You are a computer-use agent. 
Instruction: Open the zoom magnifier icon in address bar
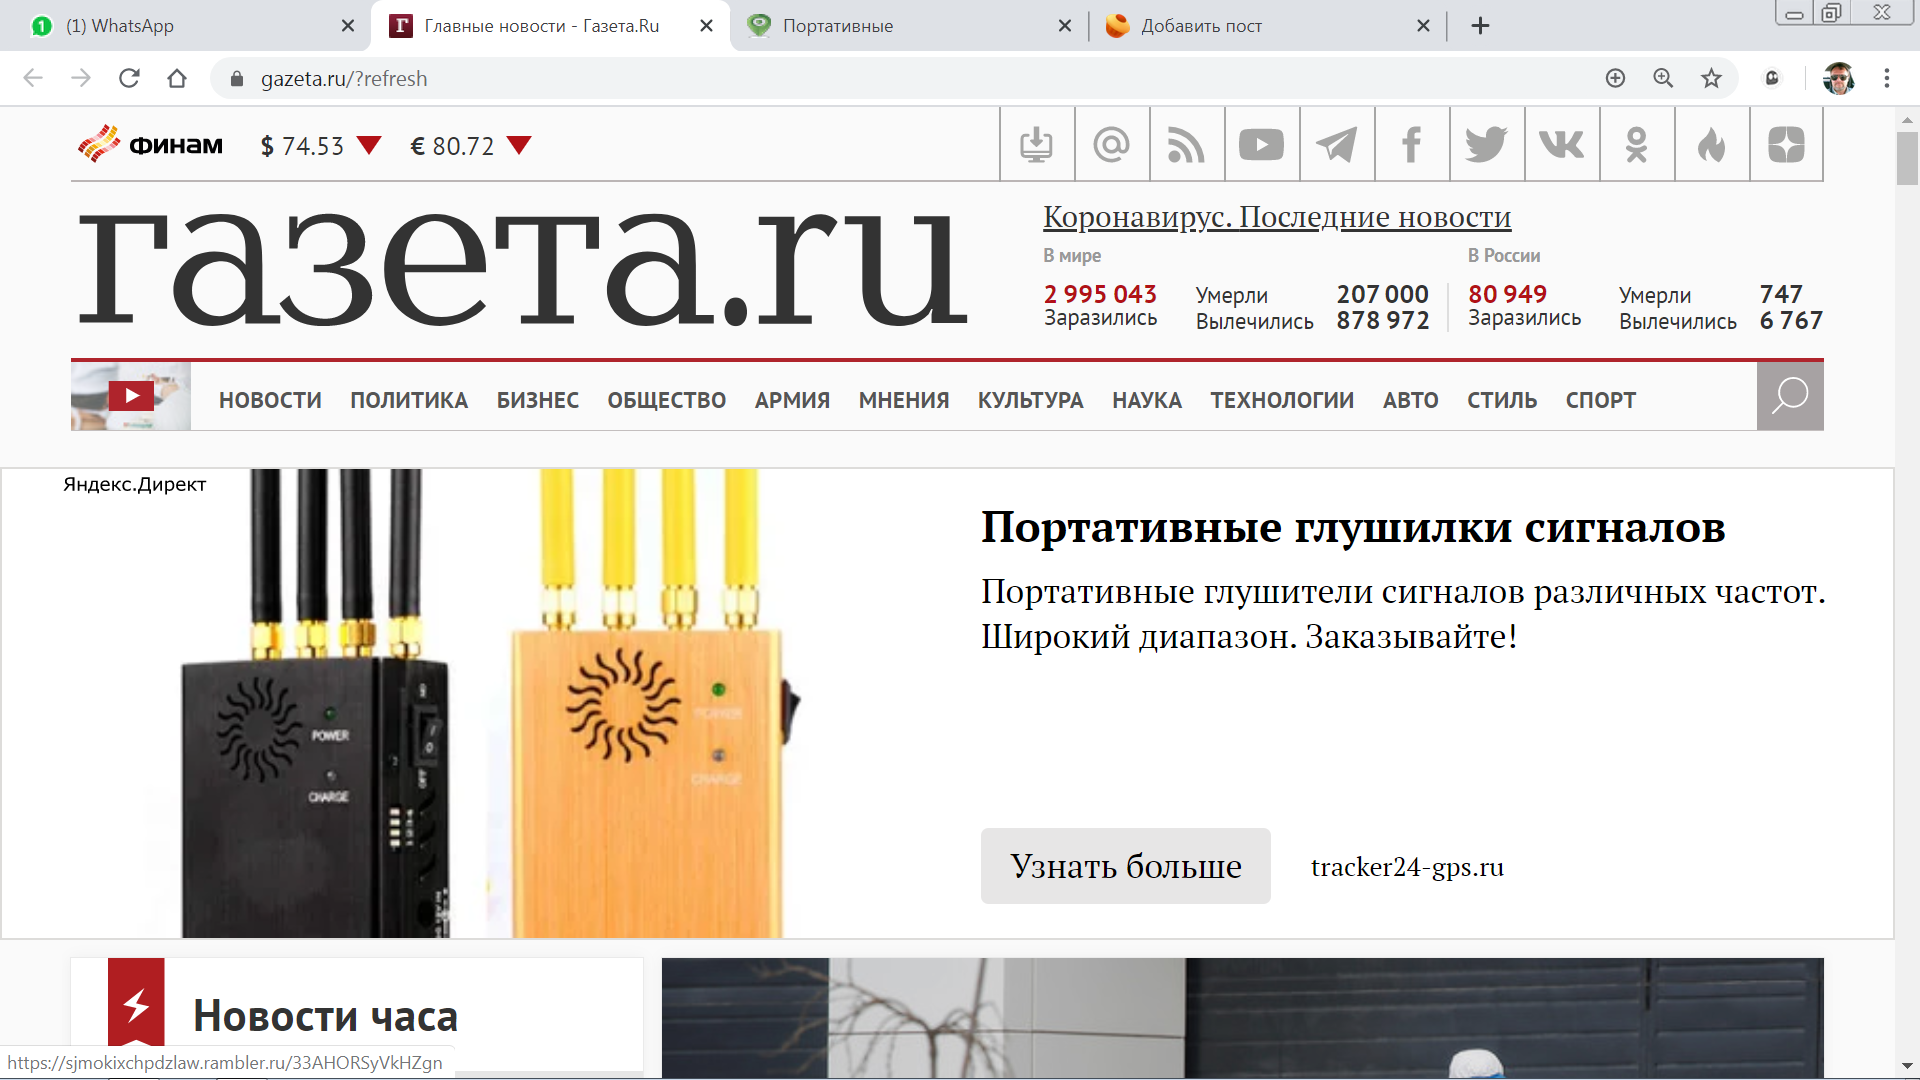1663,78
